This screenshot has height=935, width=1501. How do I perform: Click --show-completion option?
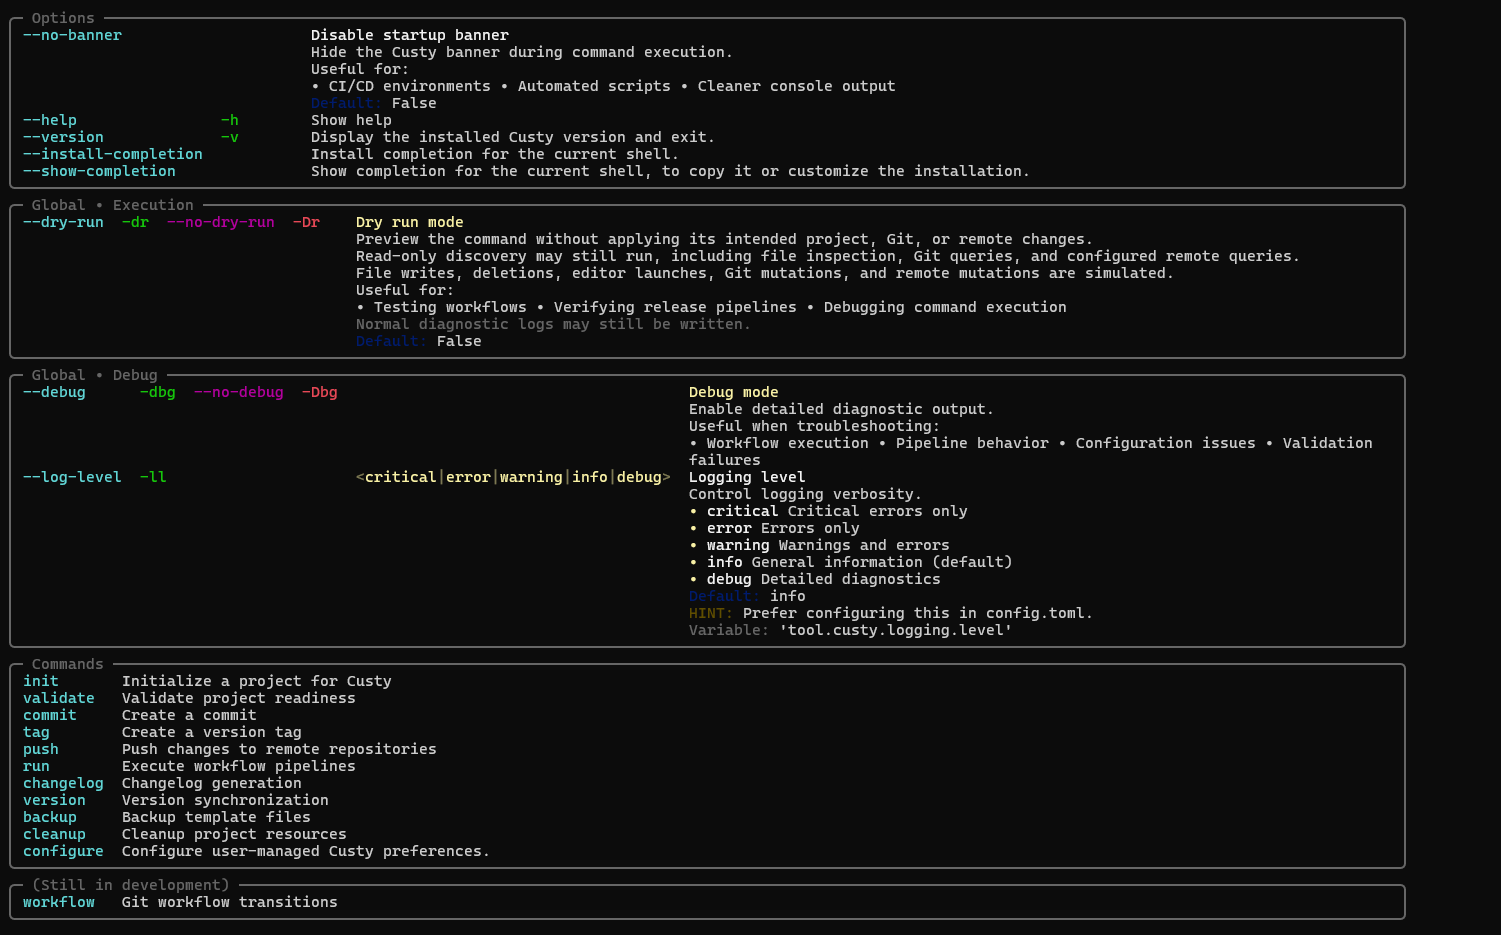click(99, 171)
